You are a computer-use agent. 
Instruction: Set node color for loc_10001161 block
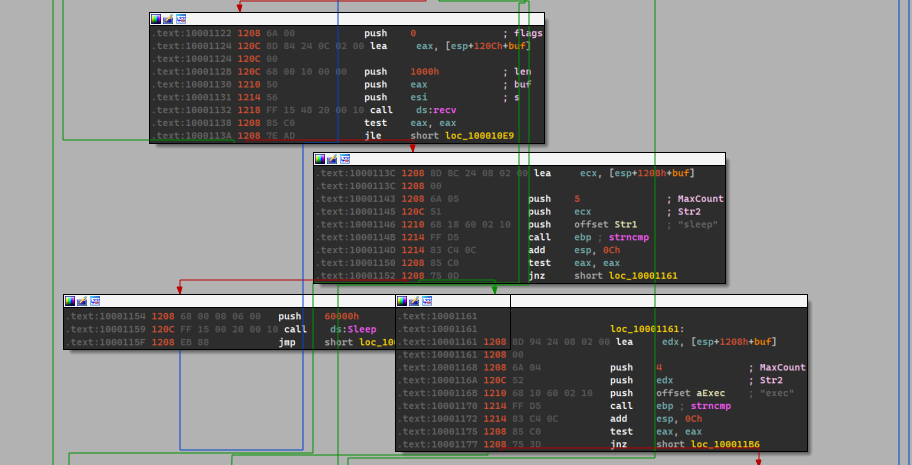pos(402,301)
